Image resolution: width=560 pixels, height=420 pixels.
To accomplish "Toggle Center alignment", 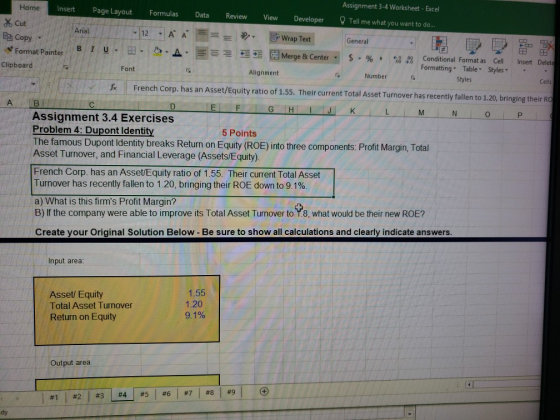I will tap(215, 54).
